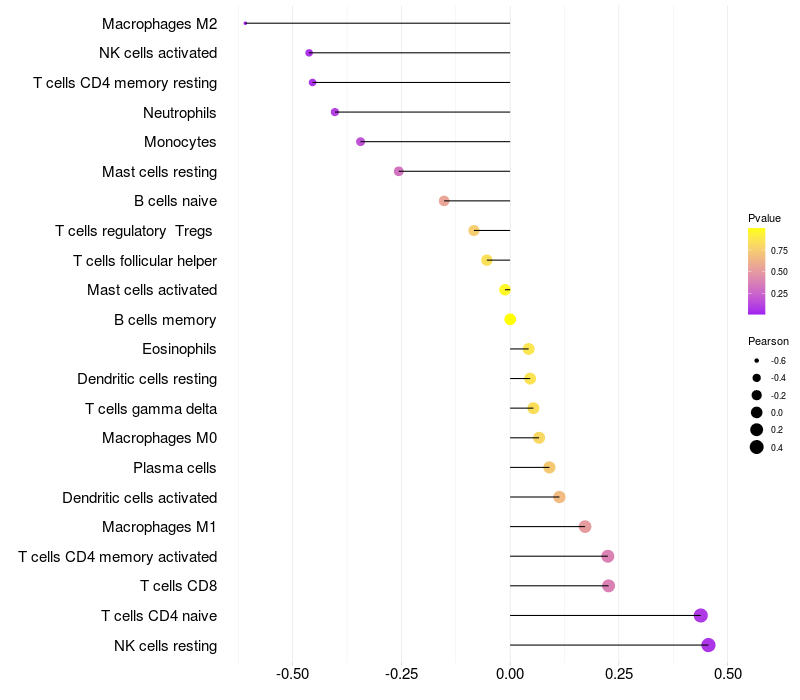Click the Plasma cells data point
This screenshot has height=700, width=800.
pyautogui.click(x=549, y=467)
